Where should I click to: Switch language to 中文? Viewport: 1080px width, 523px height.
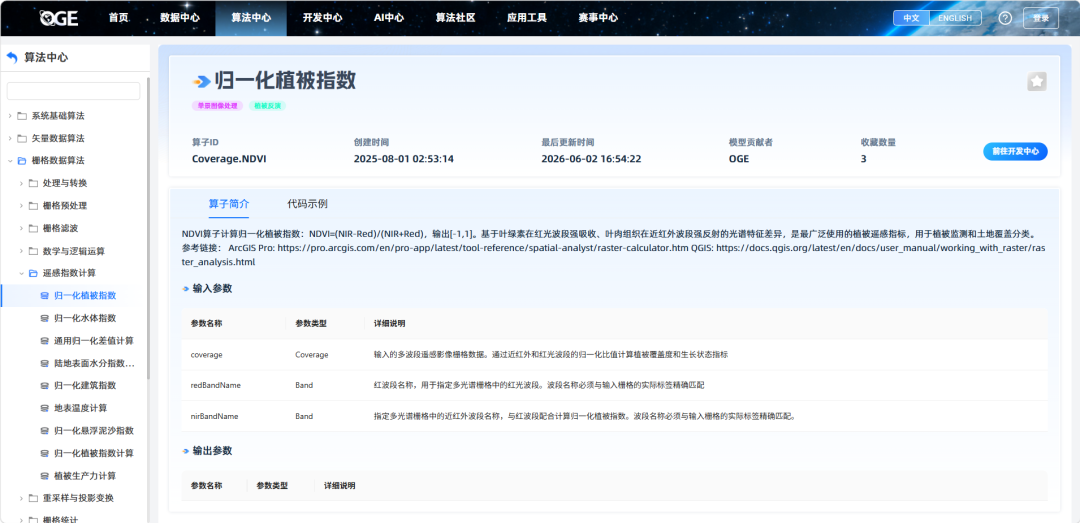(911, 18)
